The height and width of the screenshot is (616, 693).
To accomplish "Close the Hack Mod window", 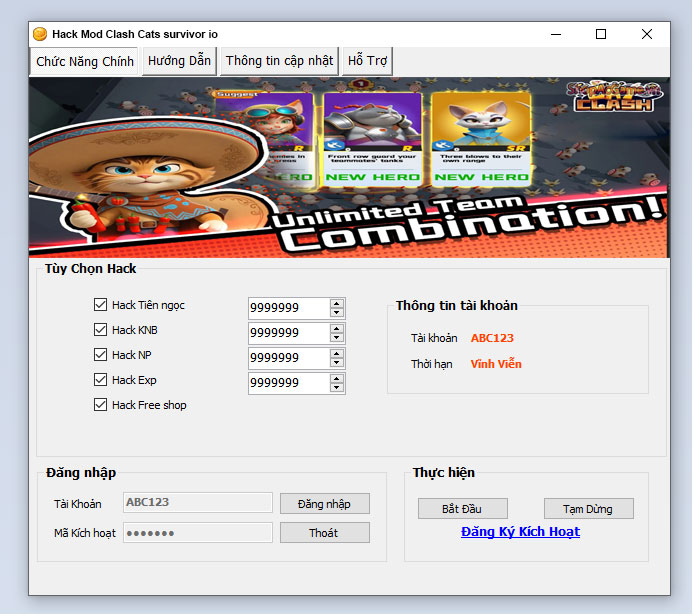I will (647, 34).
